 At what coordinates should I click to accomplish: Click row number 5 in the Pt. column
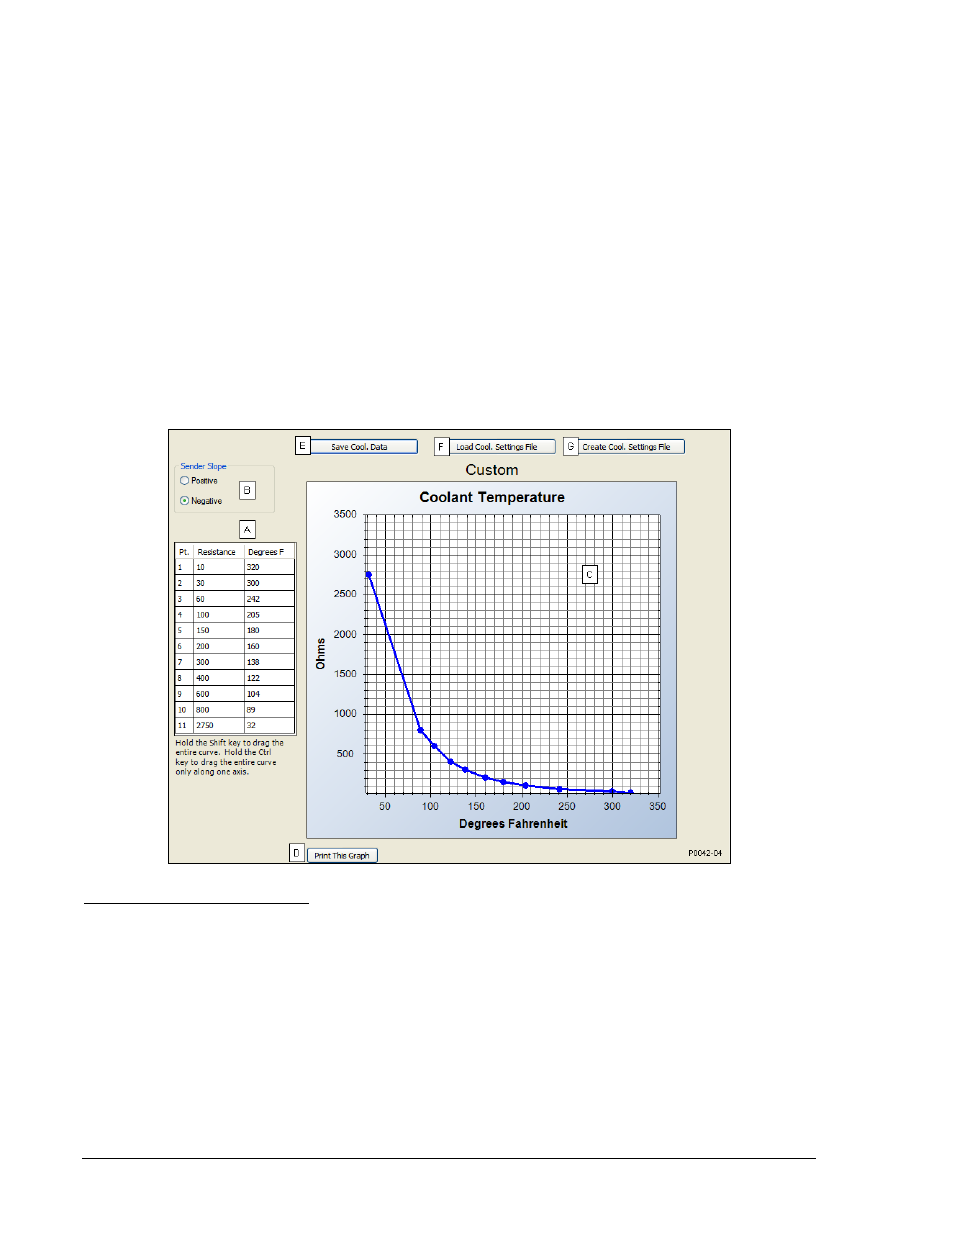coord(184,631)
